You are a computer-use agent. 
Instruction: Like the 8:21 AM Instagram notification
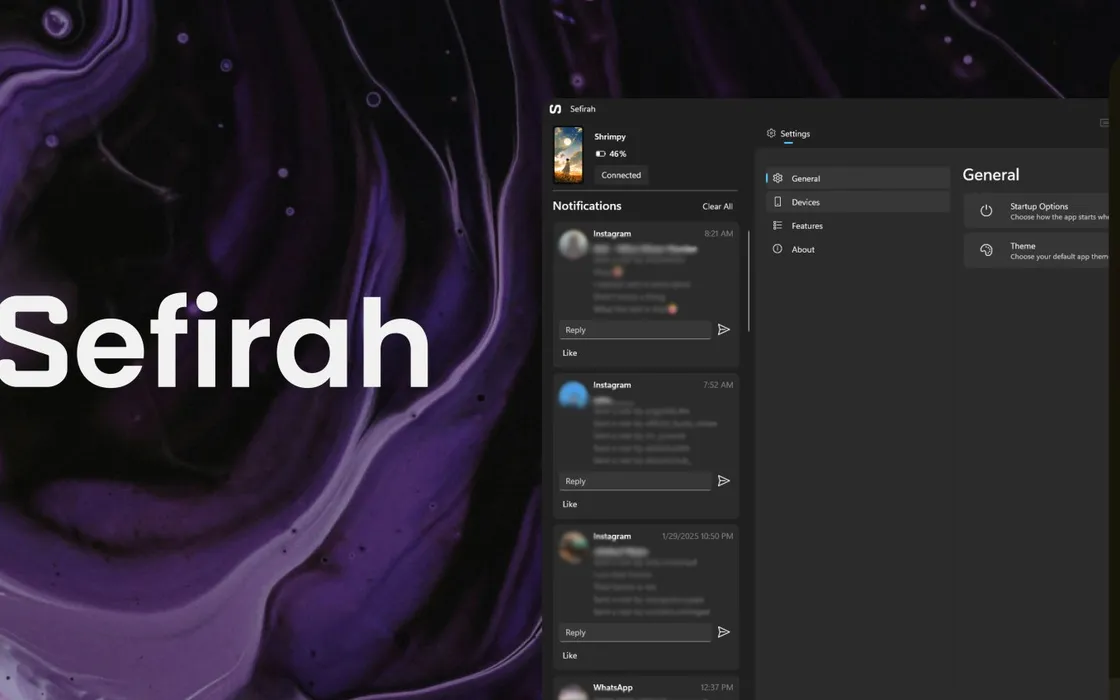click(569, 353)
